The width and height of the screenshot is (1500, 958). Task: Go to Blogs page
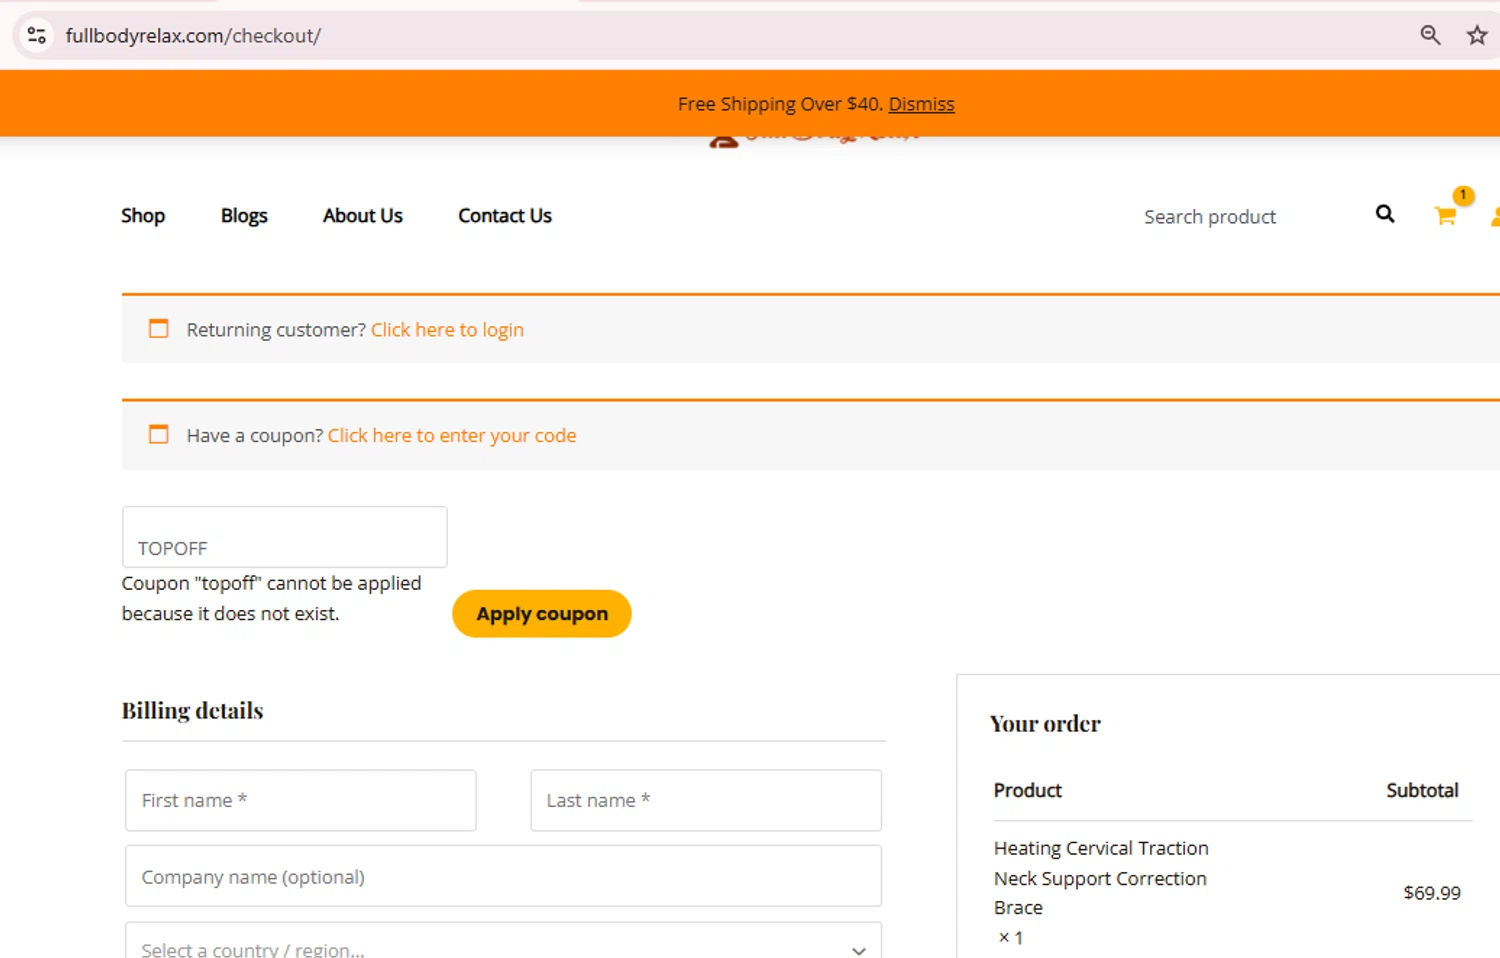[x=244, y=216]
